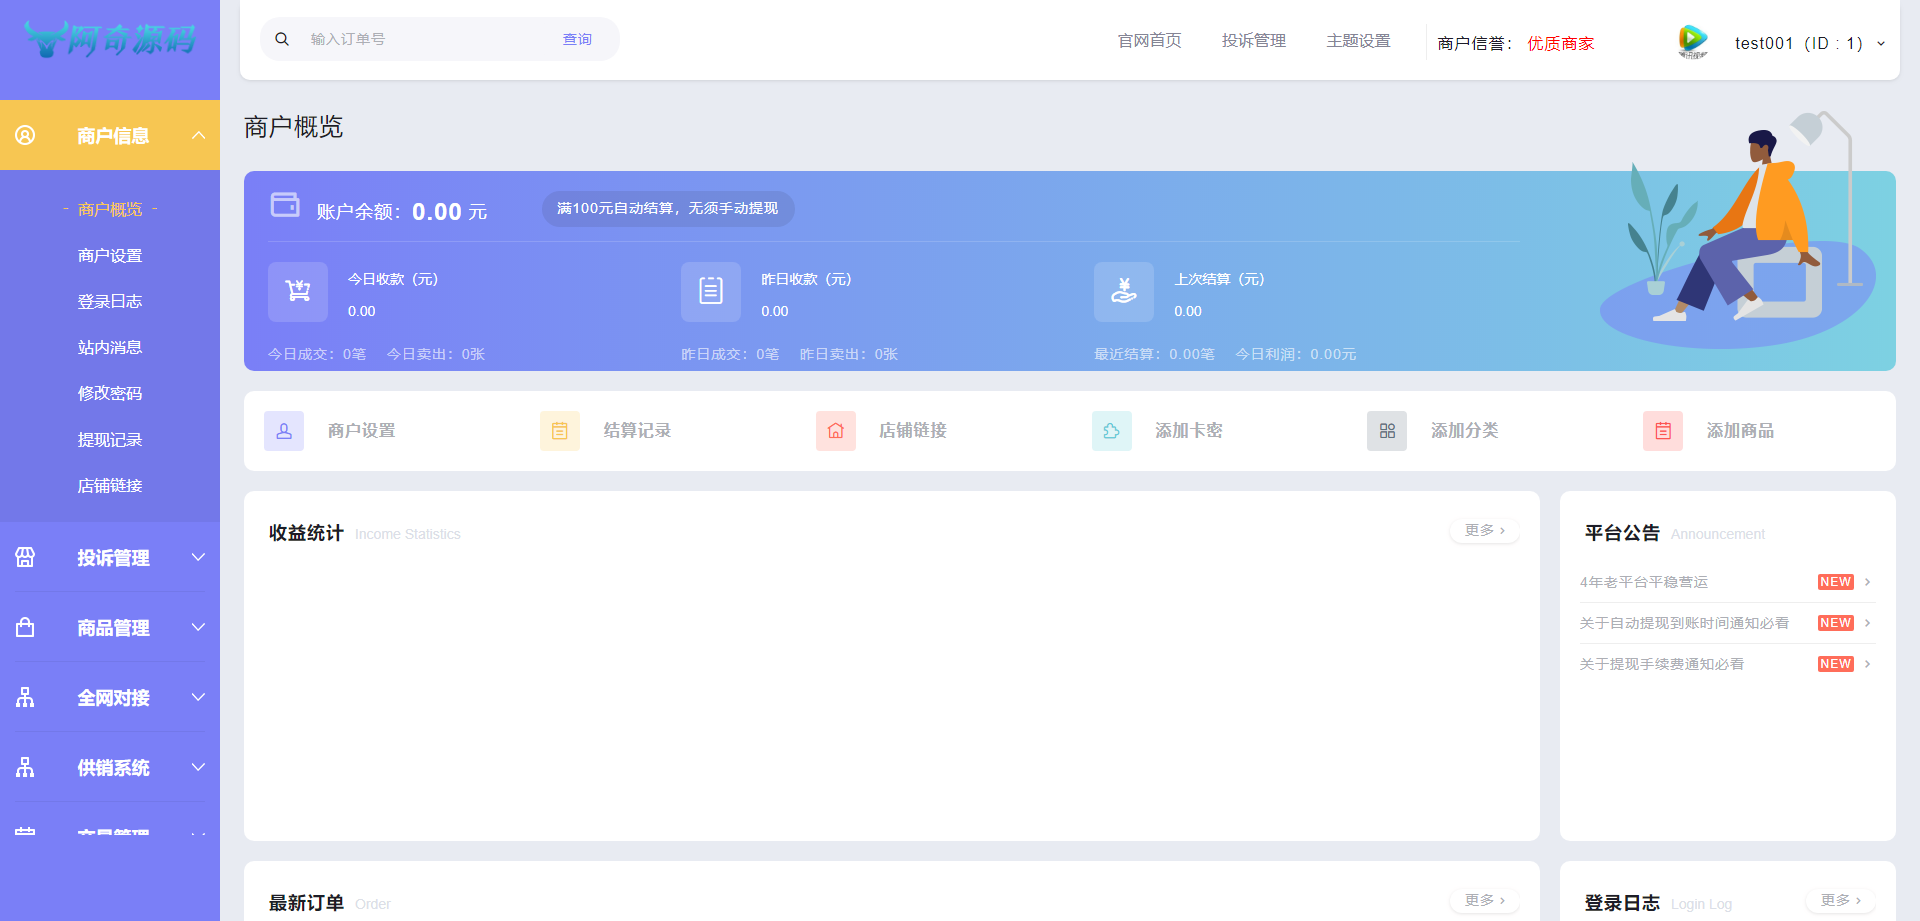Click the search magnifier icon in order search bar

coord(282,38)
